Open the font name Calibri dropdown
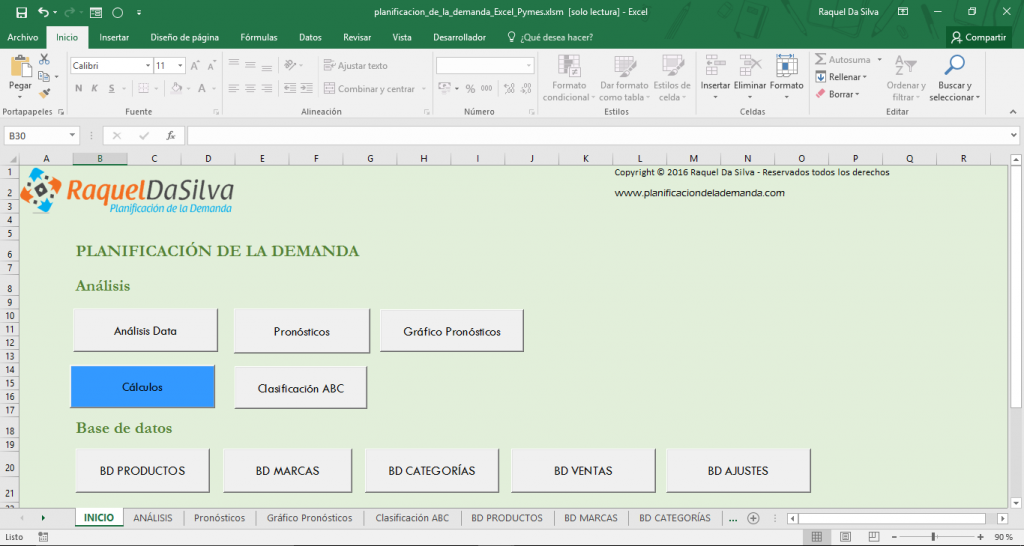This screenshot has width=1024, height=546. (148, 65)
